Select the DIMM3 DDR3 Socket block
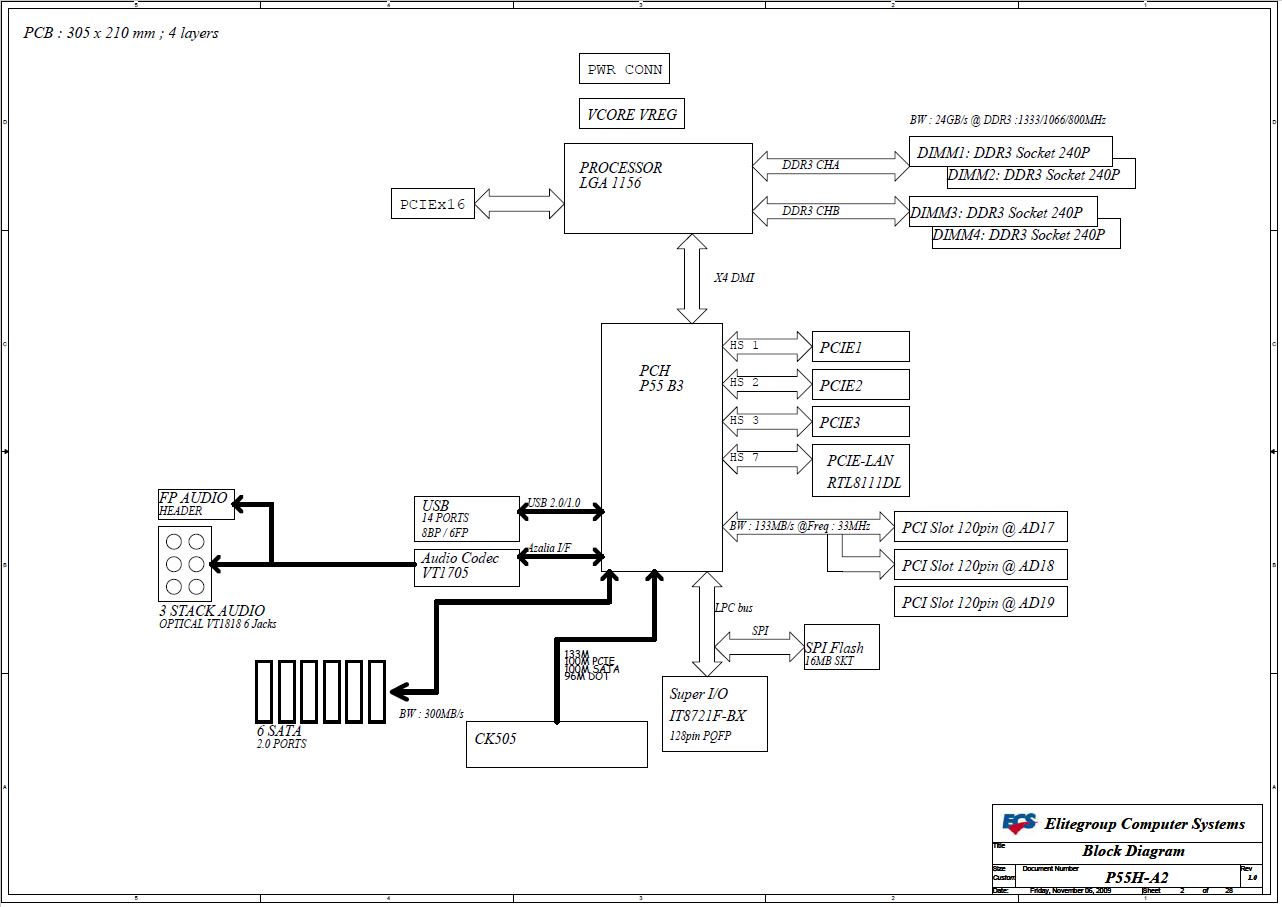The height and width of the screenshot is (907, 1282). click(1003, 212)
